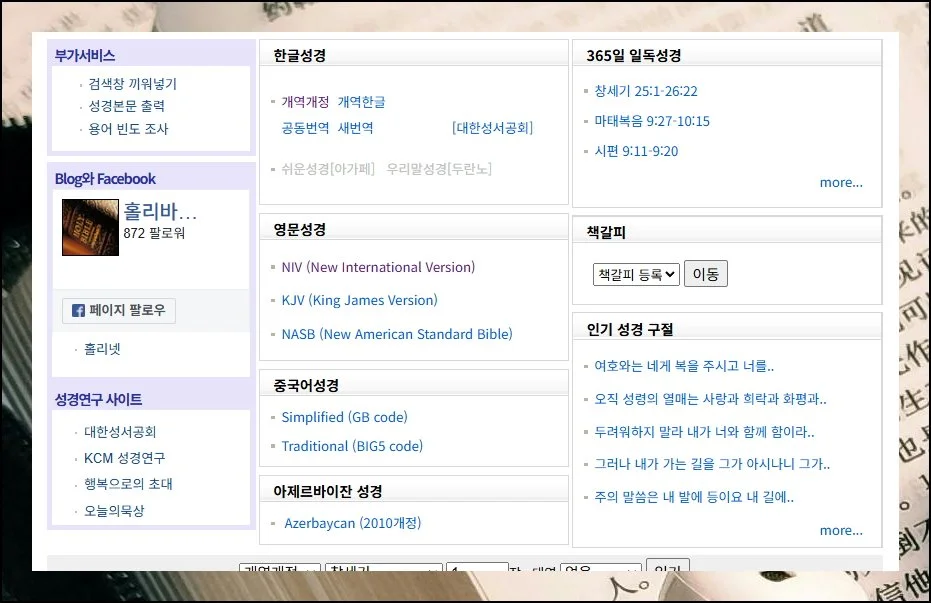Select the 개역한글 Bible version
This screenshot has height=603, width=931.
[x=361, y=102]
